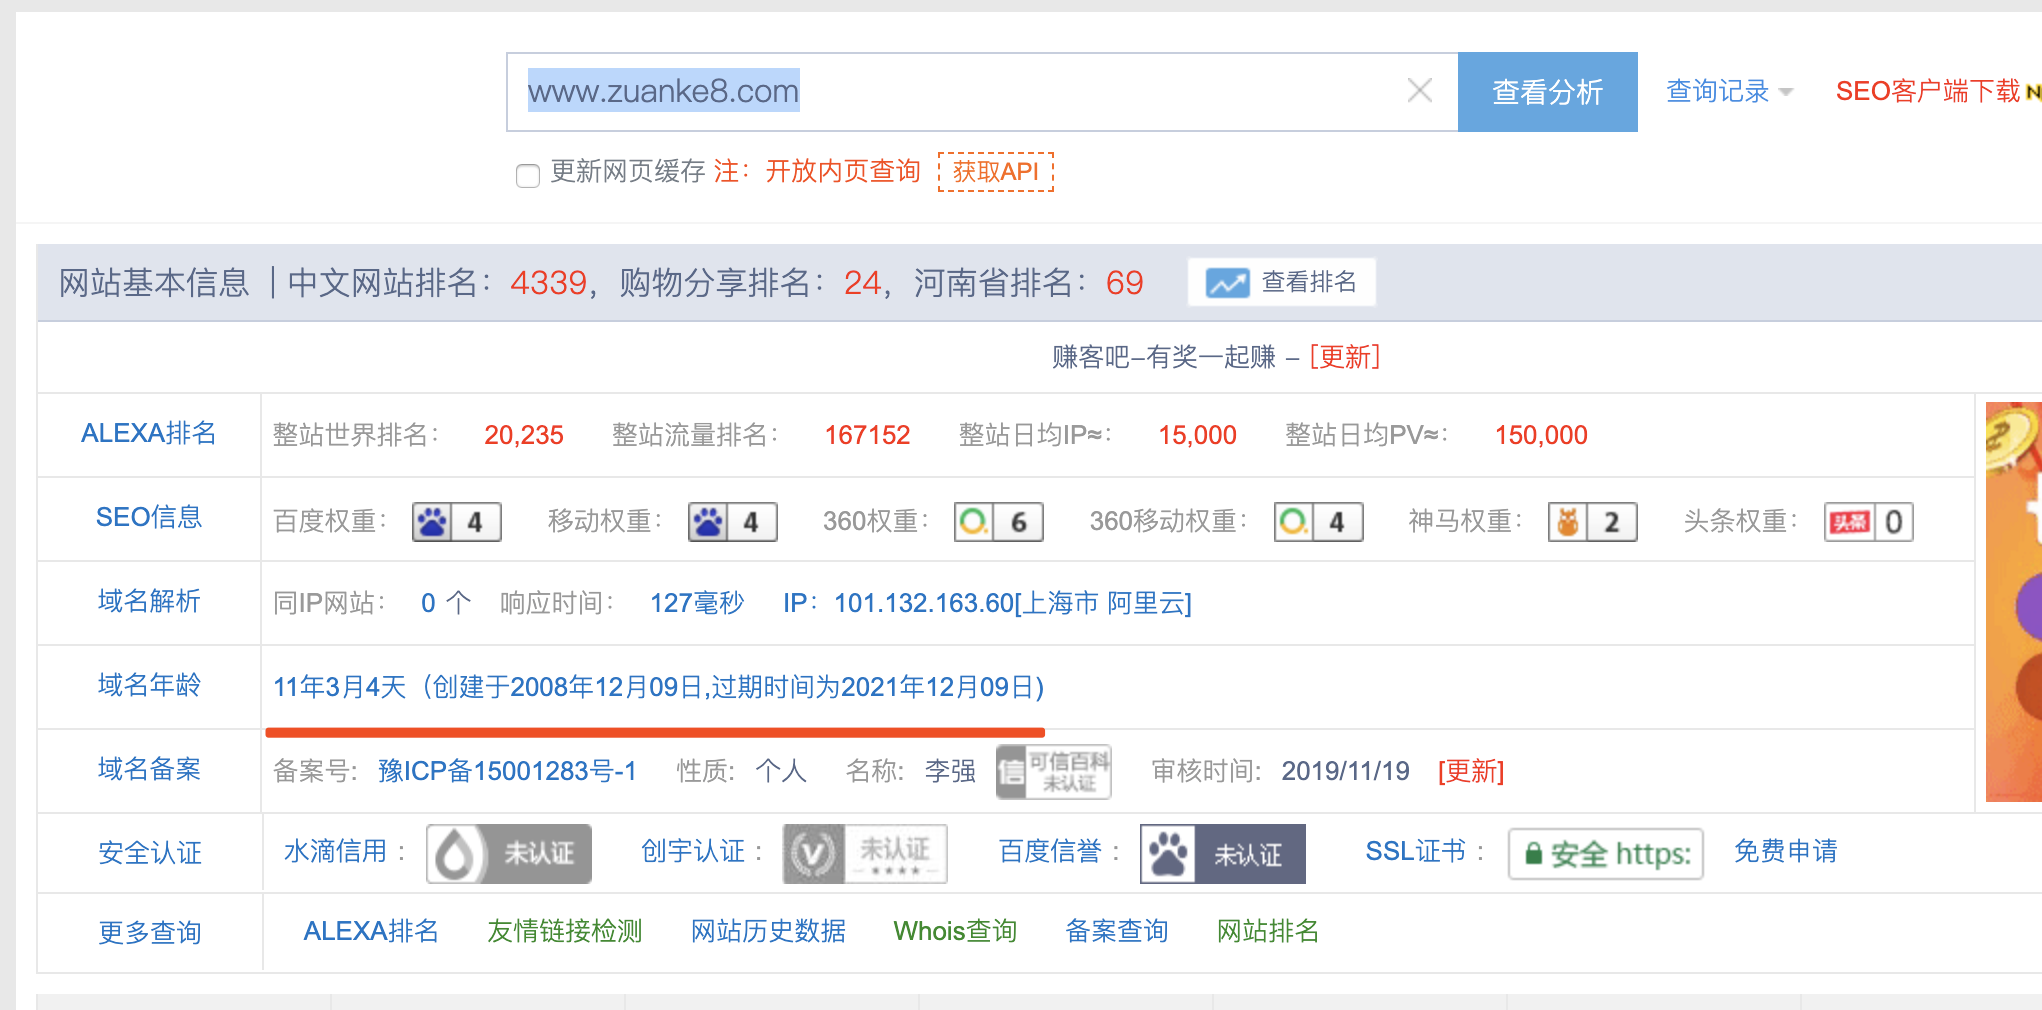Click the green SSL 安全https lock badge

(1606, 853)
